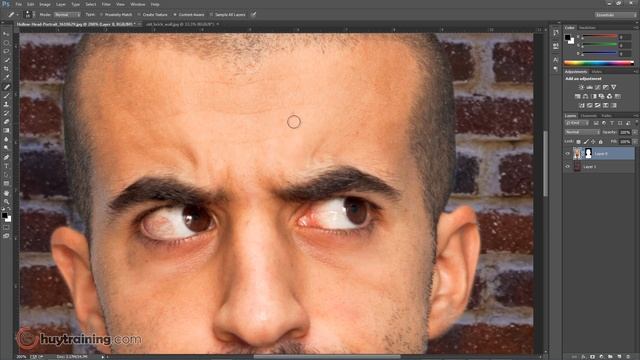Select Content-Aware radio option
The image size is (640, 360).
[x=189, y=15]
